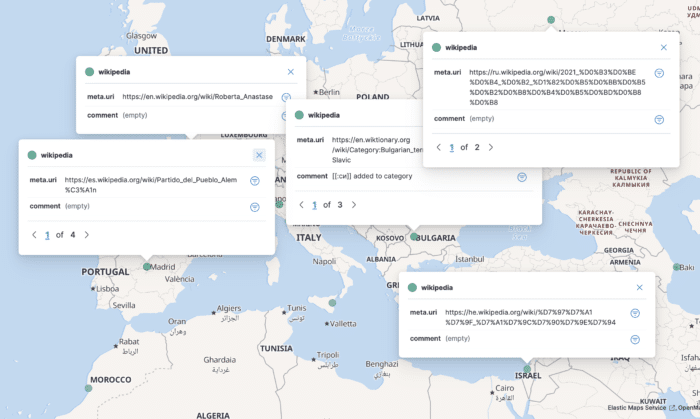Go to previous feature in 'of 2' tooltip
This screenshot has width=700, height=419.
438,147
